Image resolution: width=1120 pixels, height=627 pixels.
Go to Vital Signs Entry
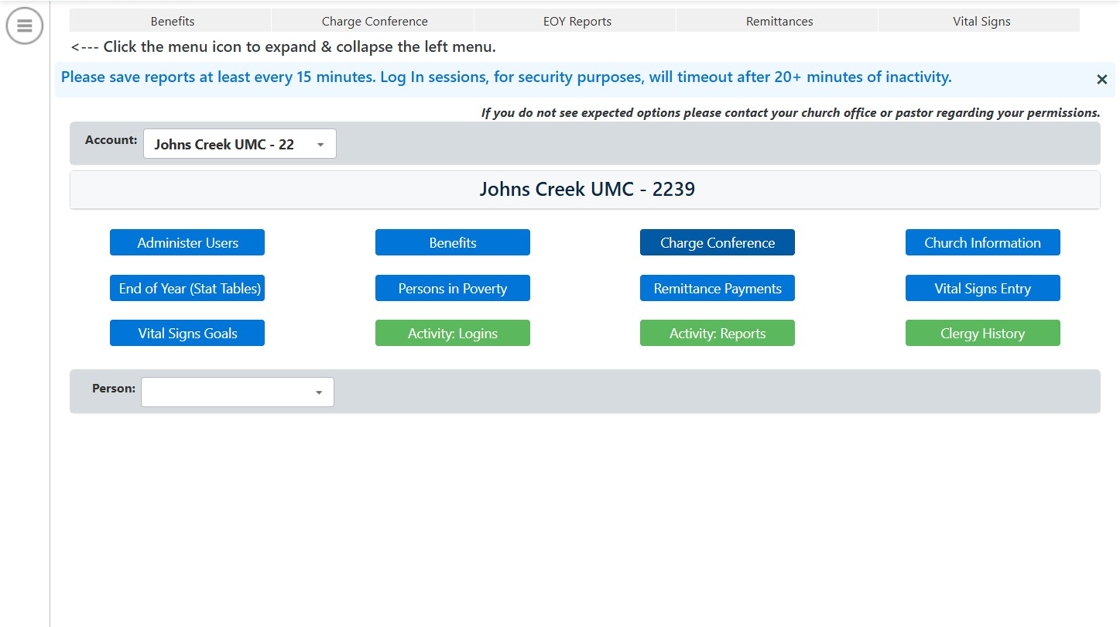(x=982, y=289)
